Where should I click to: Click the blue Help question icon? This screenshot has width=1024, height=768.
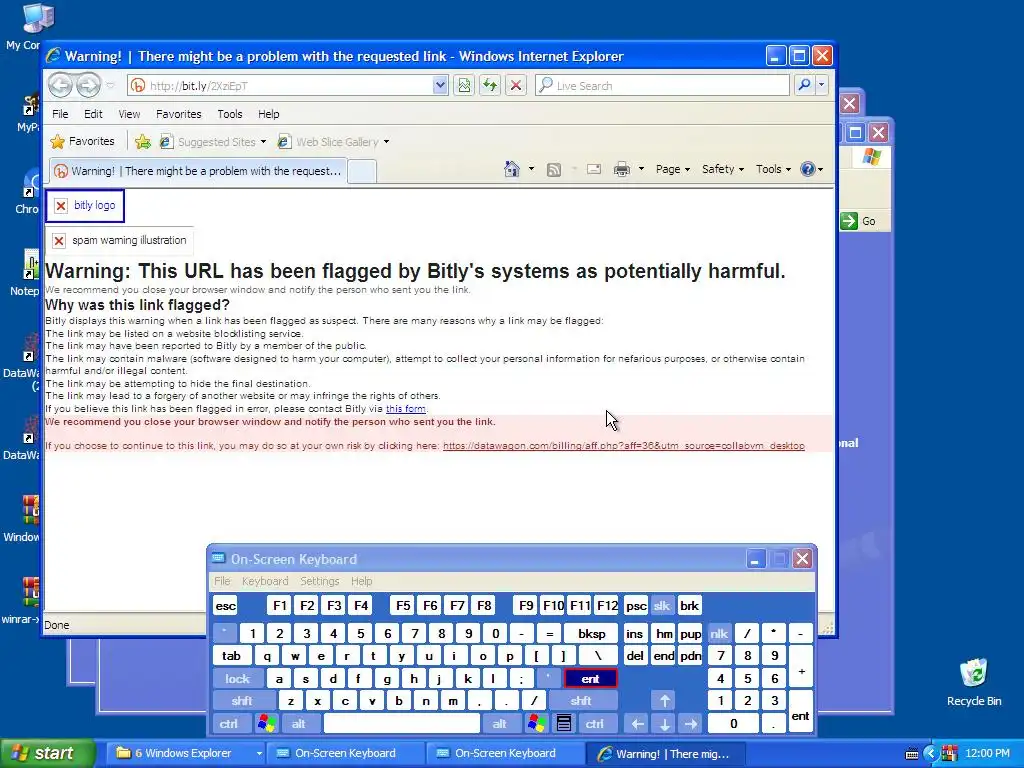coord(808,169)
